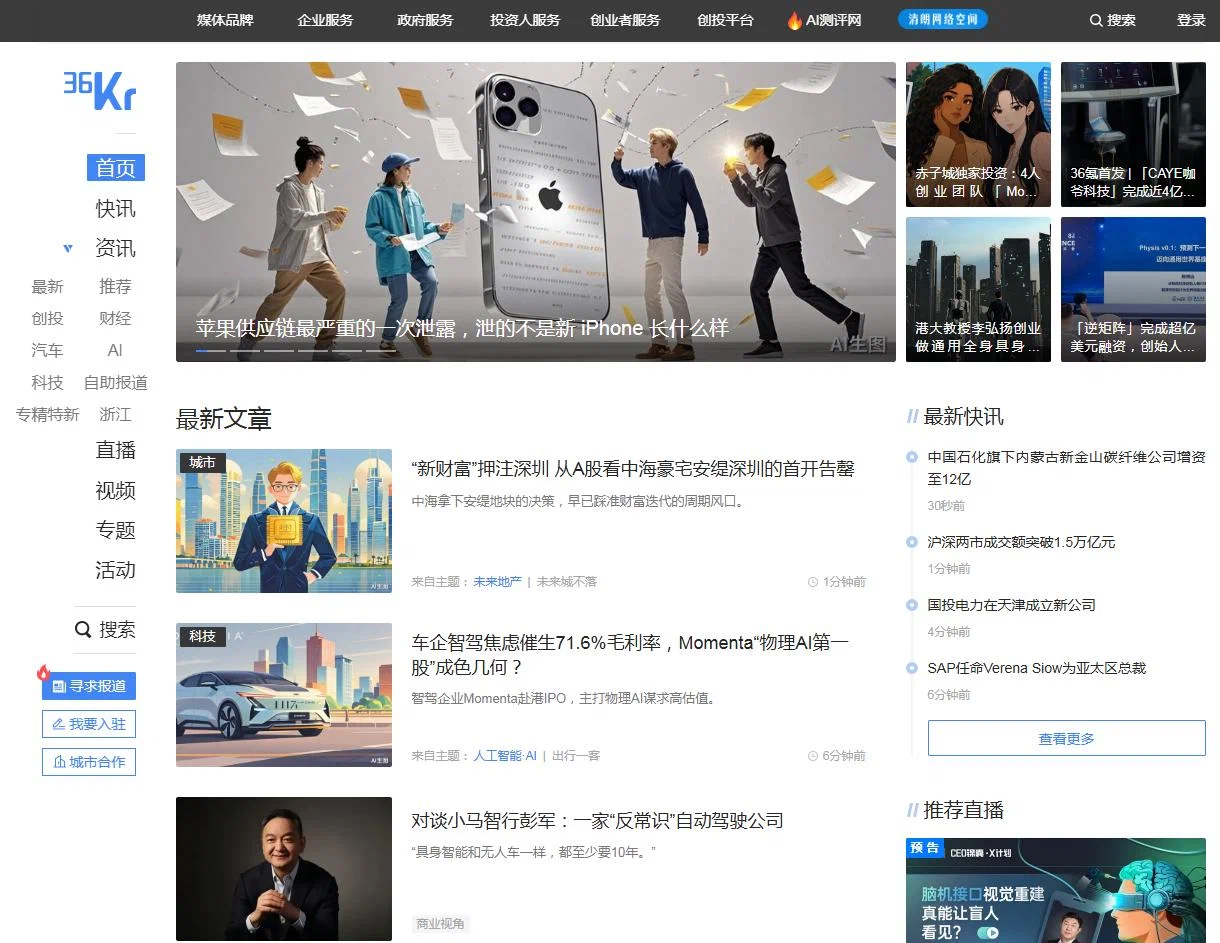1220x943 pixels.
Task: Click the 寻求报道 button
Action: coord(89,686)
